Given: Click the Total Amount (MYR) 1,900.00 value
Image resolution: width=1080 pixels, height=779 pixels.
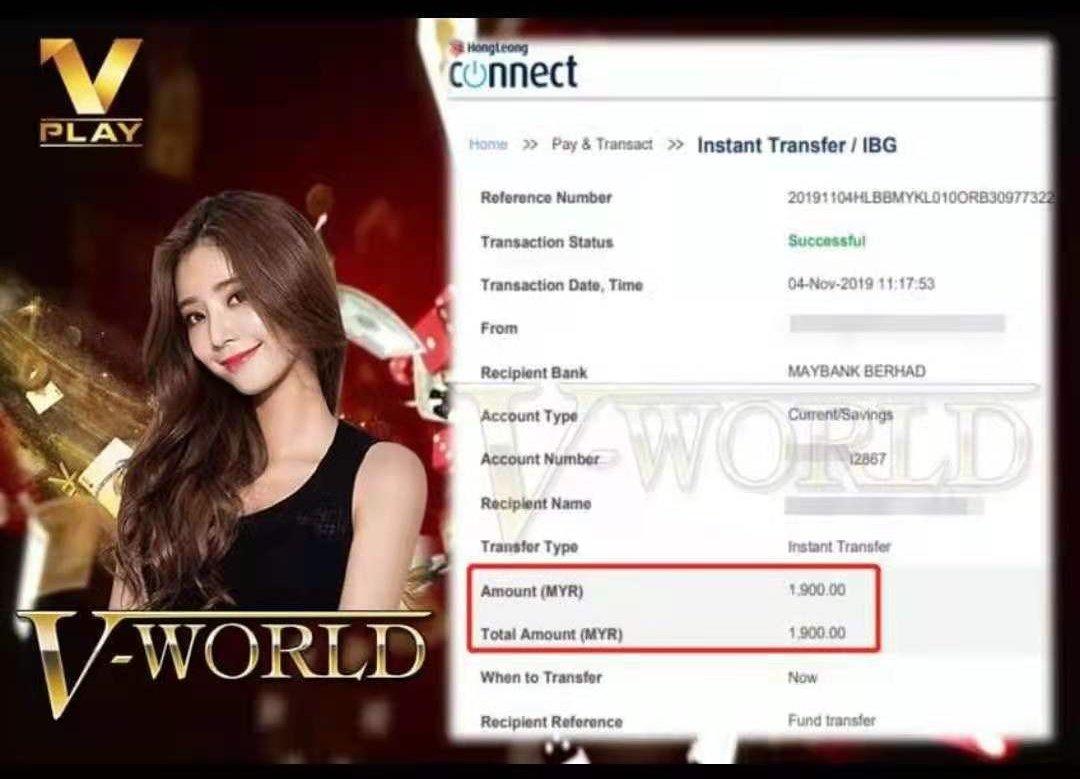Looking at the screenshot, I should click(816, 633).
